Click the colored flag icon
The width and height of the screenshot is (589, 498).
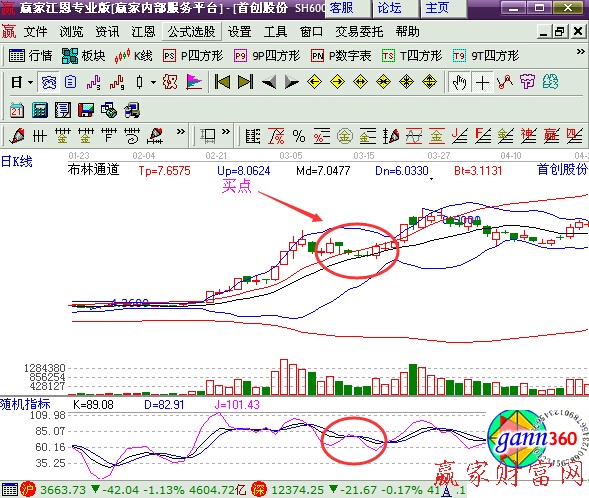[194, 82]
